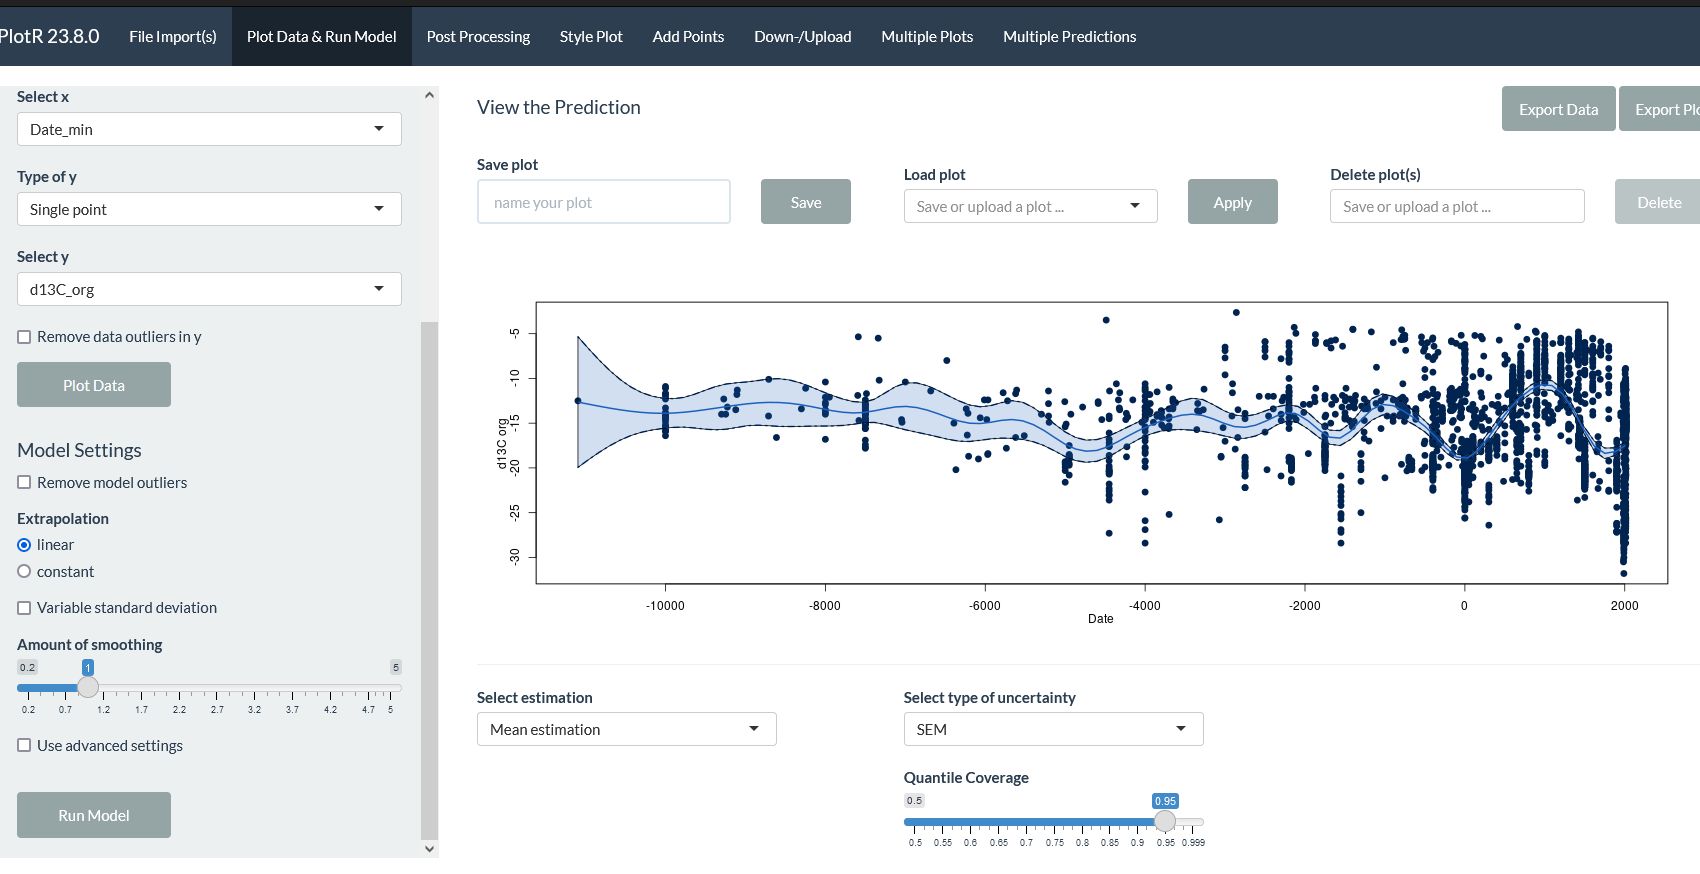Click the Export Data button
This screenshot has height=874, width=1700.
(x=1558, y=109)
